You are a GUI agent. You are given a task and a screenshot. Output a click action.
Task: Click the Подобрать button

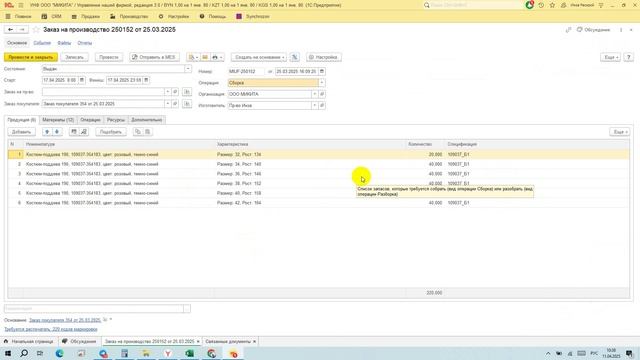(111, 132)
